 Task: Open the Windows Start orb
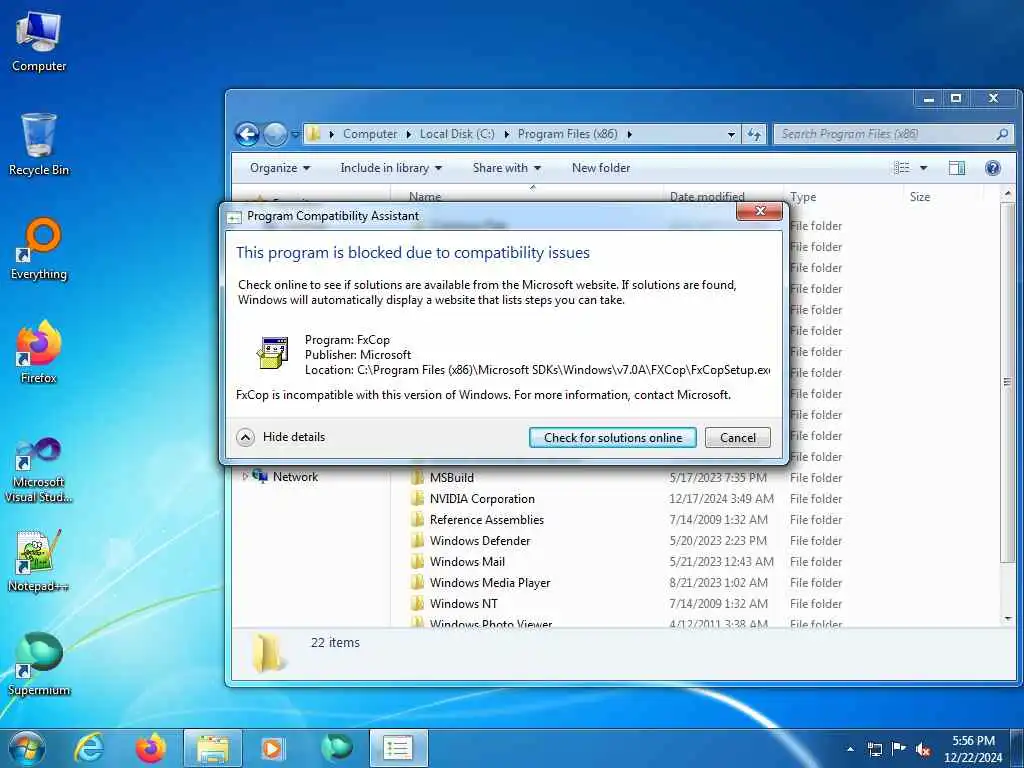coord(27,748)
